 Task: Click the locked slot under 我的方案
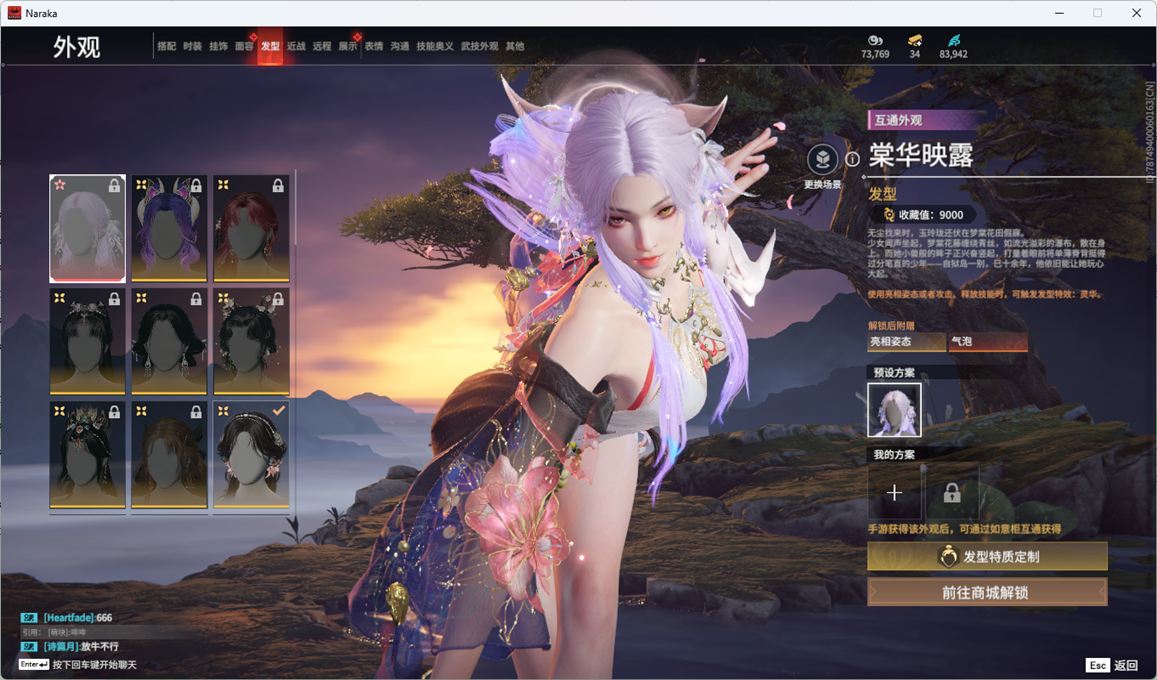pyautogui.click(x=951, y=493)
